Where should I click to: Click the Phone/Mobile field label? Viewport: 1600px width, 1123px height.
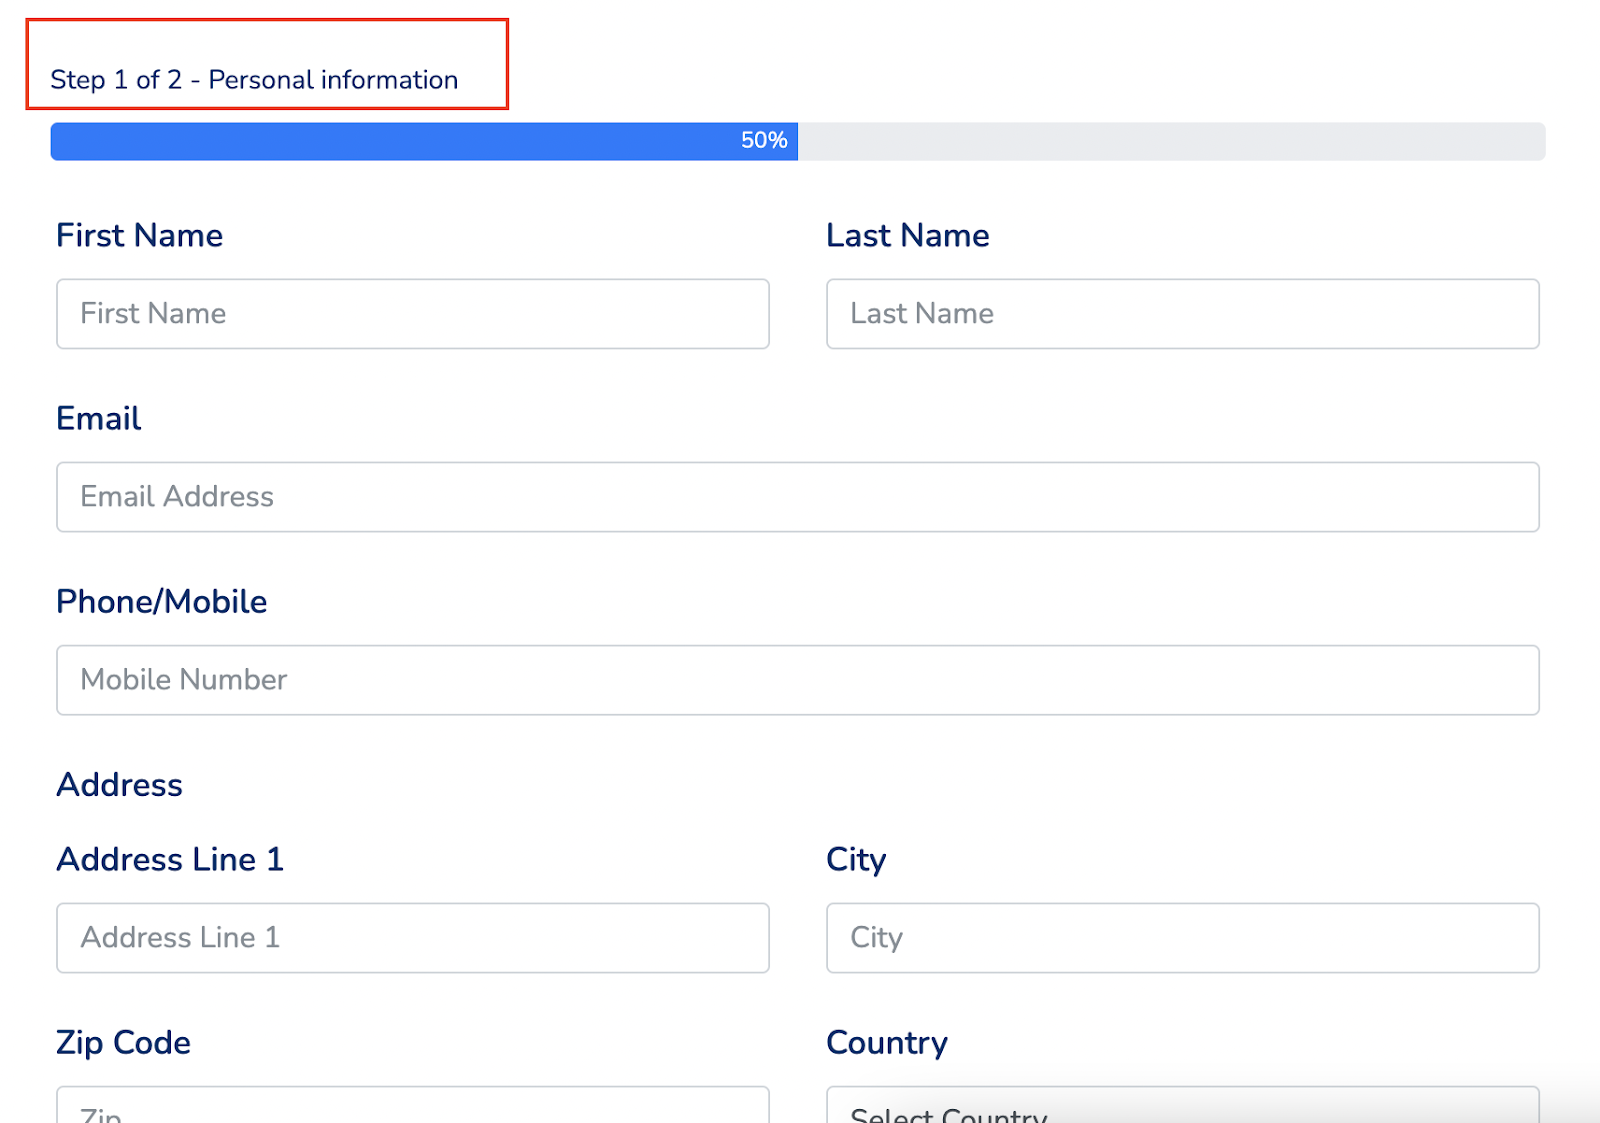coord(162,602)
